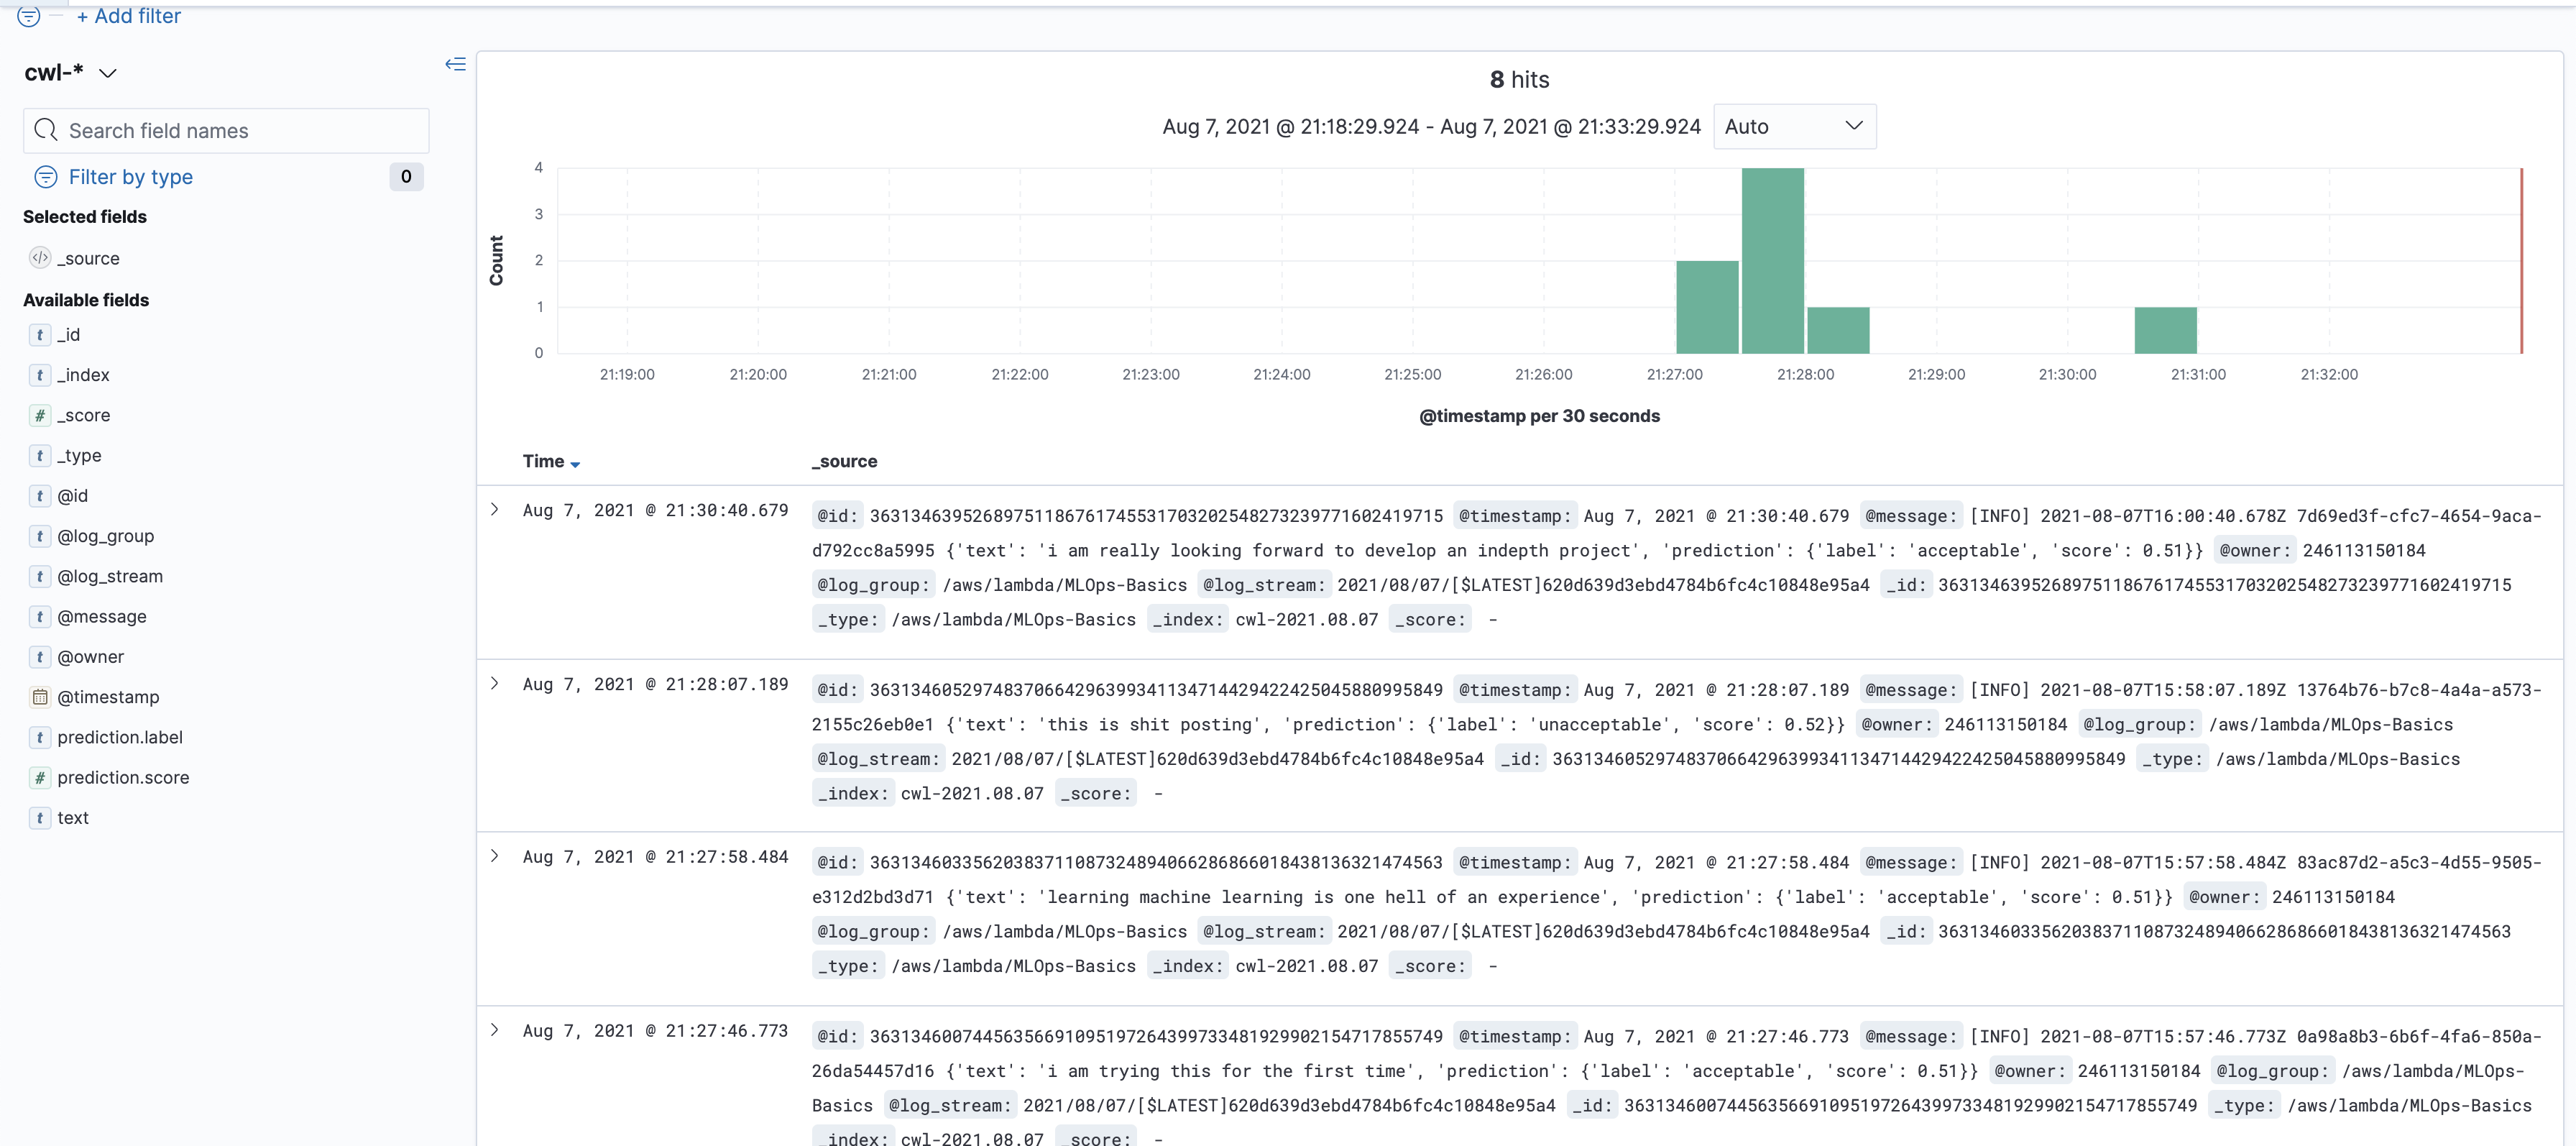Viewport: 2576px width, 1146px height.
Task: Expand the 21:30:40.679 log row
Action: click(x=494, y=509)
